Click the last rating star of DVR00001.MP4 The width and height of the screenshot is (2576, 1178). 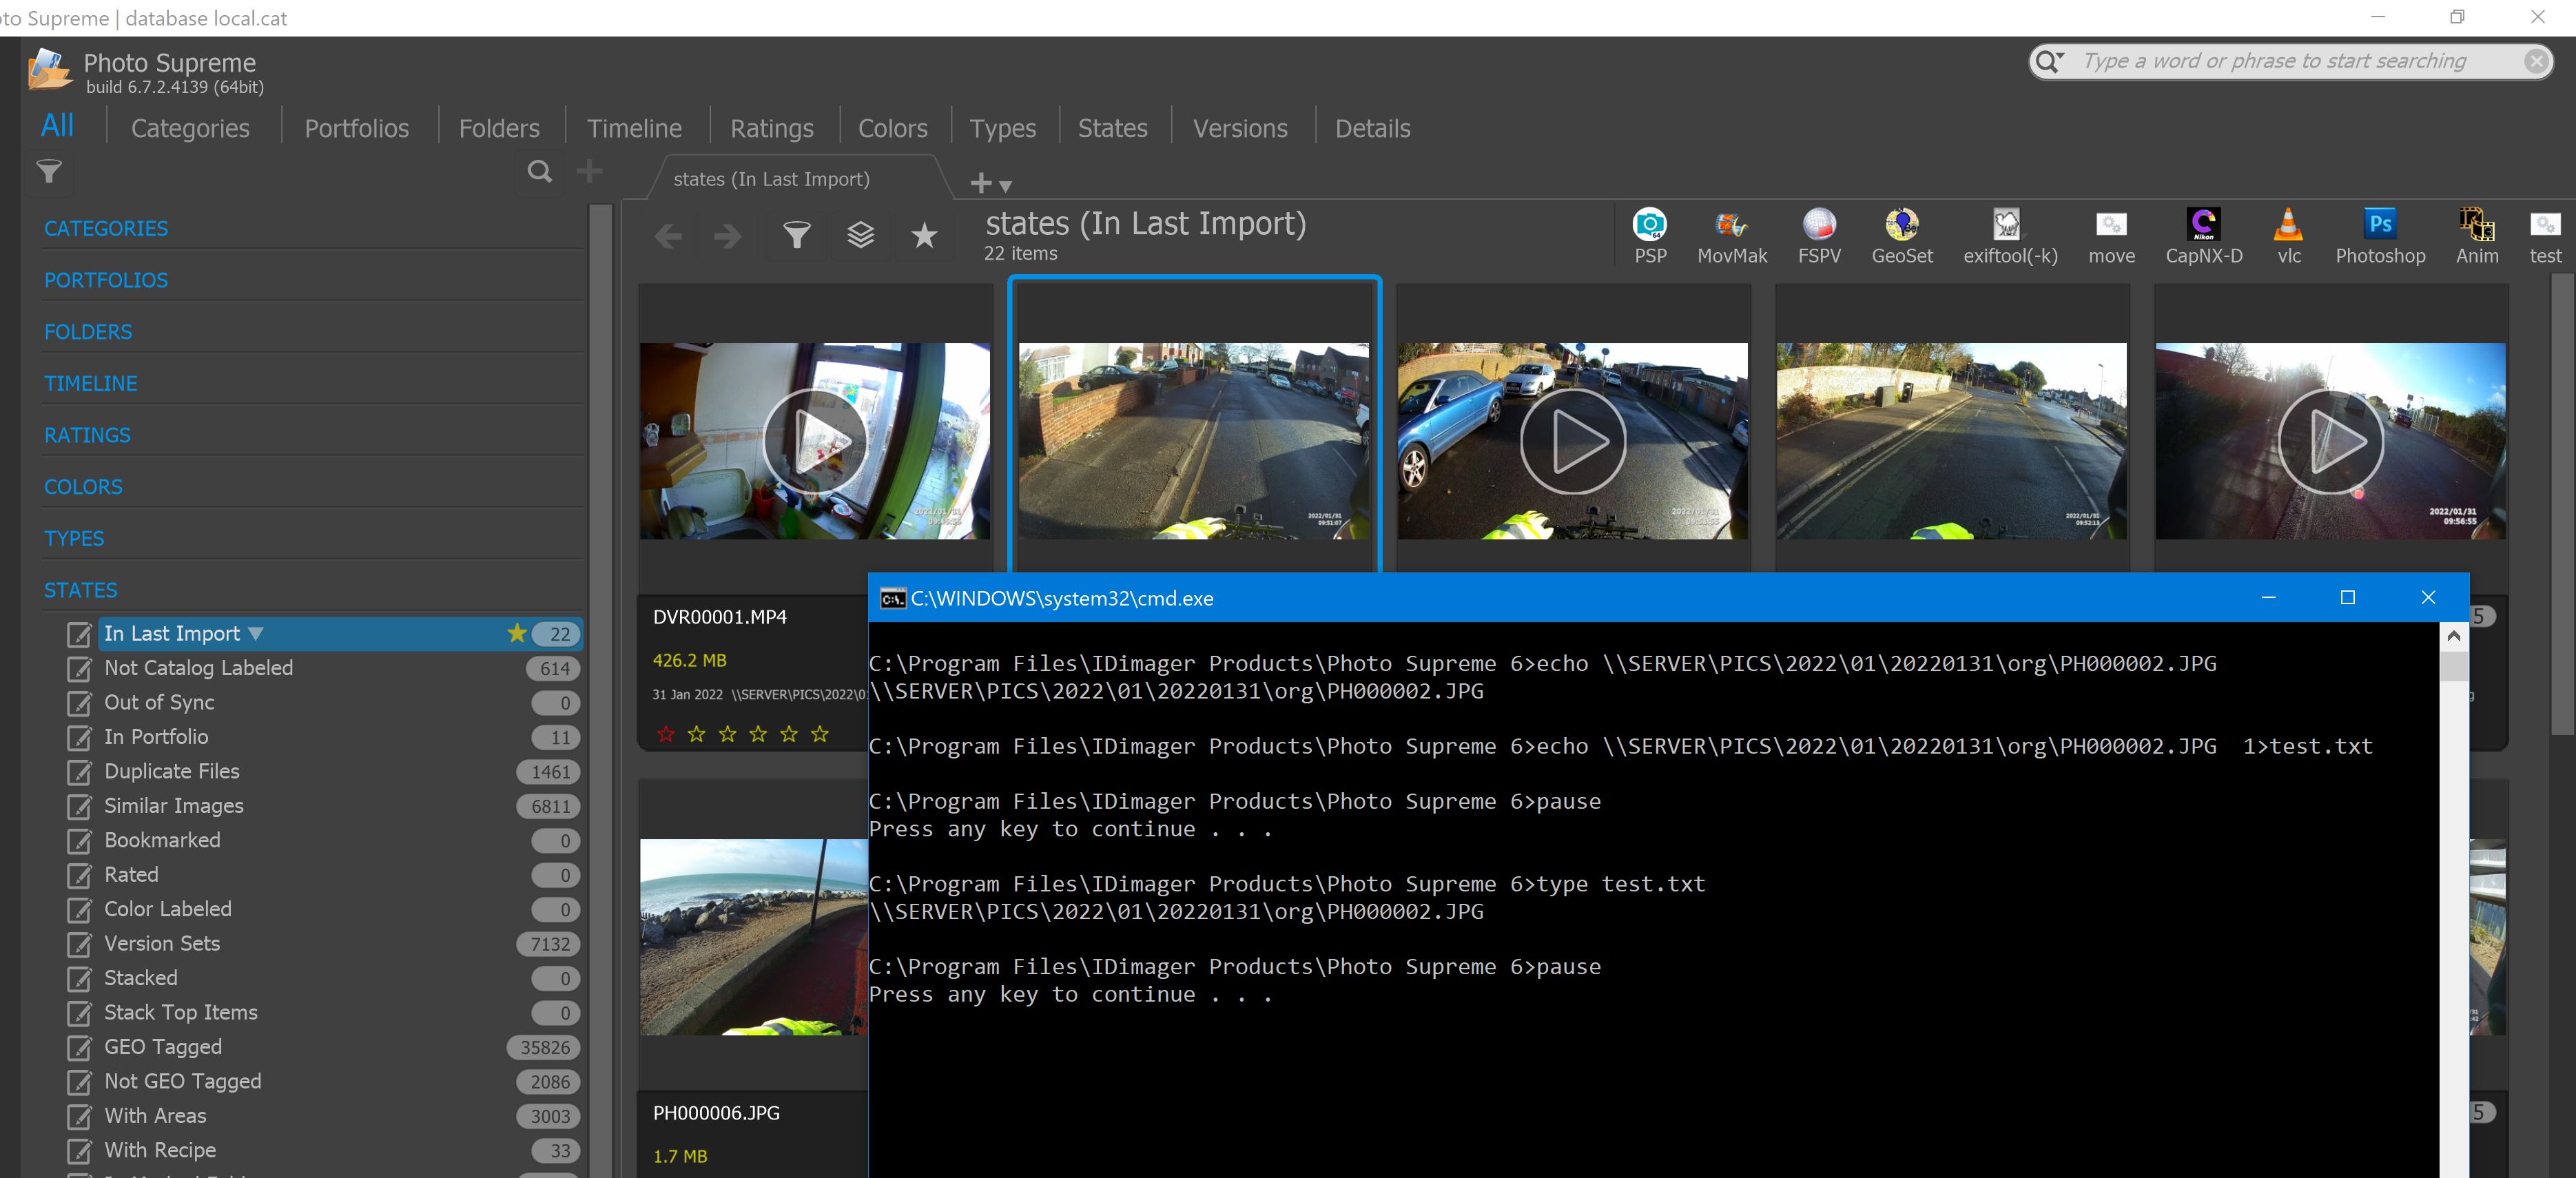pyautogui.click(x=820, y=734)
